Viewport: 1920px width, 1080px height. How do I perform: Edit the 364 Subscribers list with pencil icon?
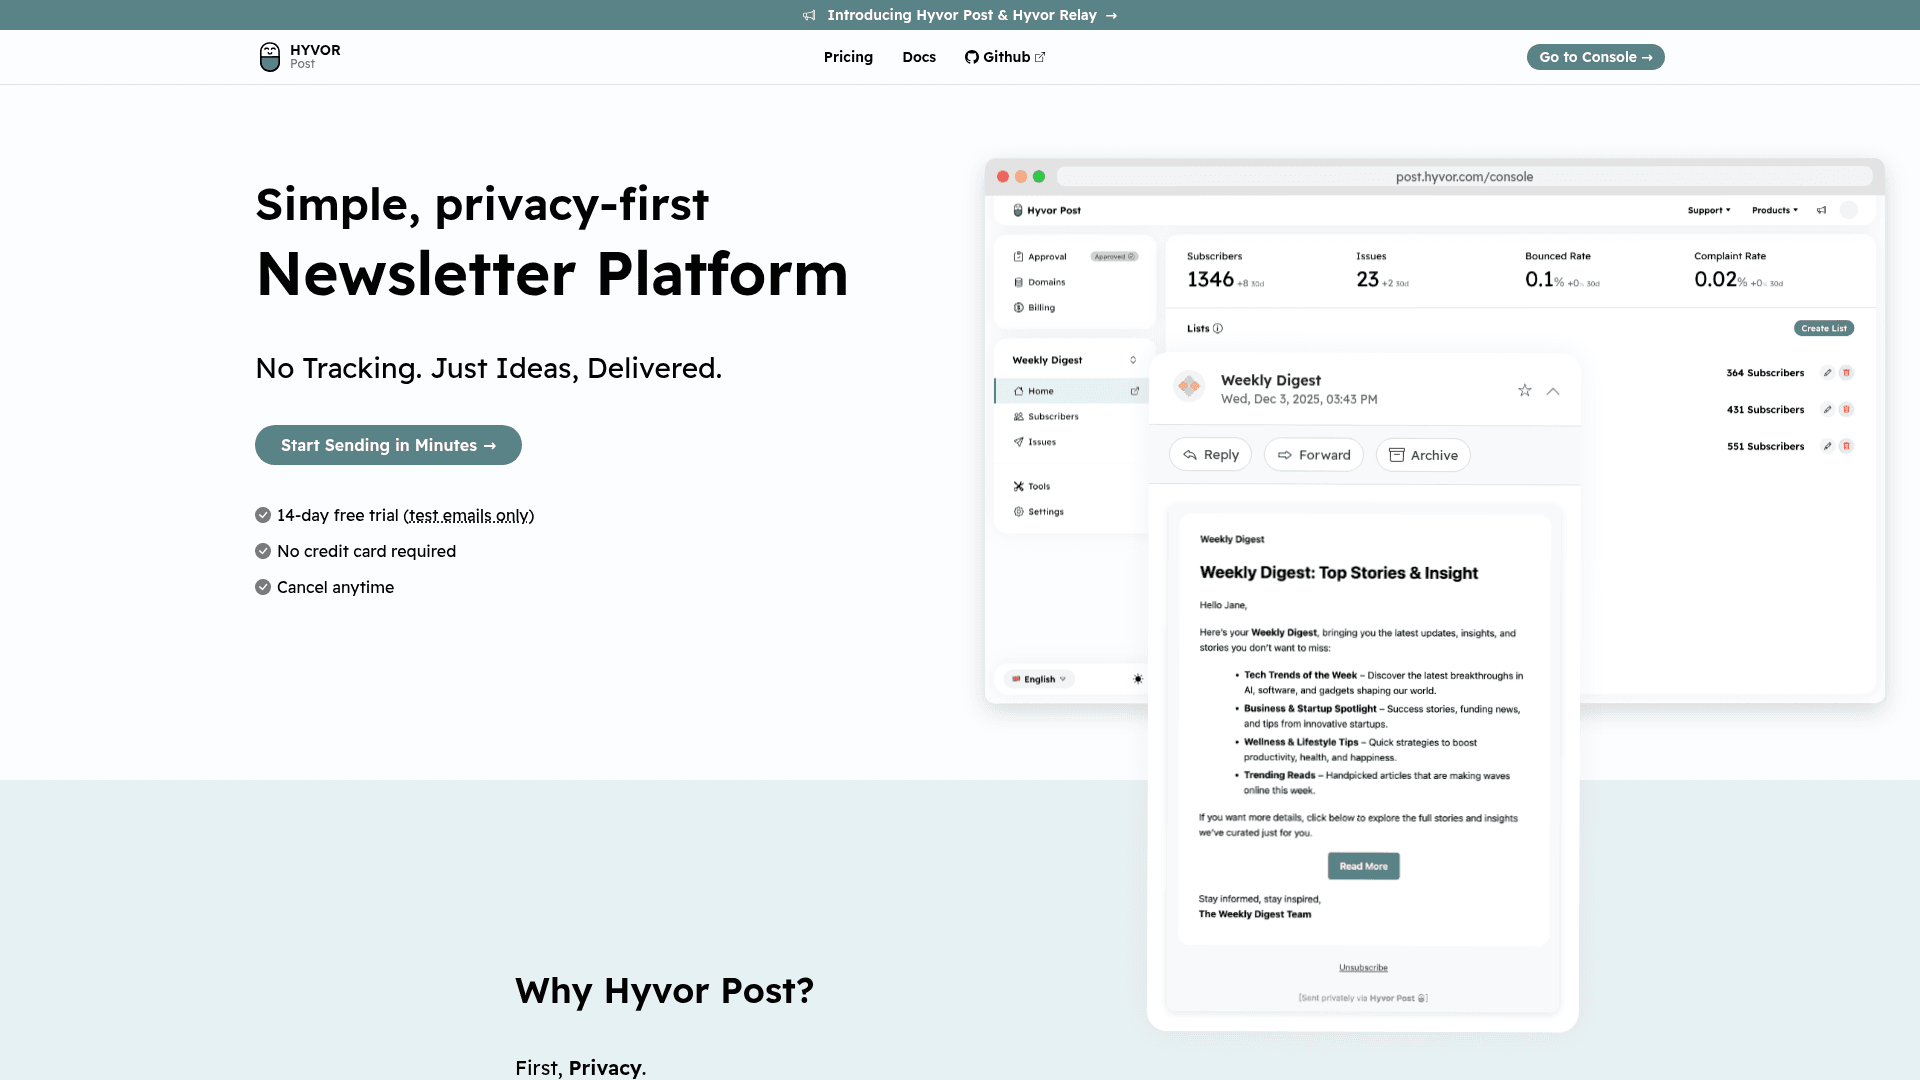(x=1827, y=373)
